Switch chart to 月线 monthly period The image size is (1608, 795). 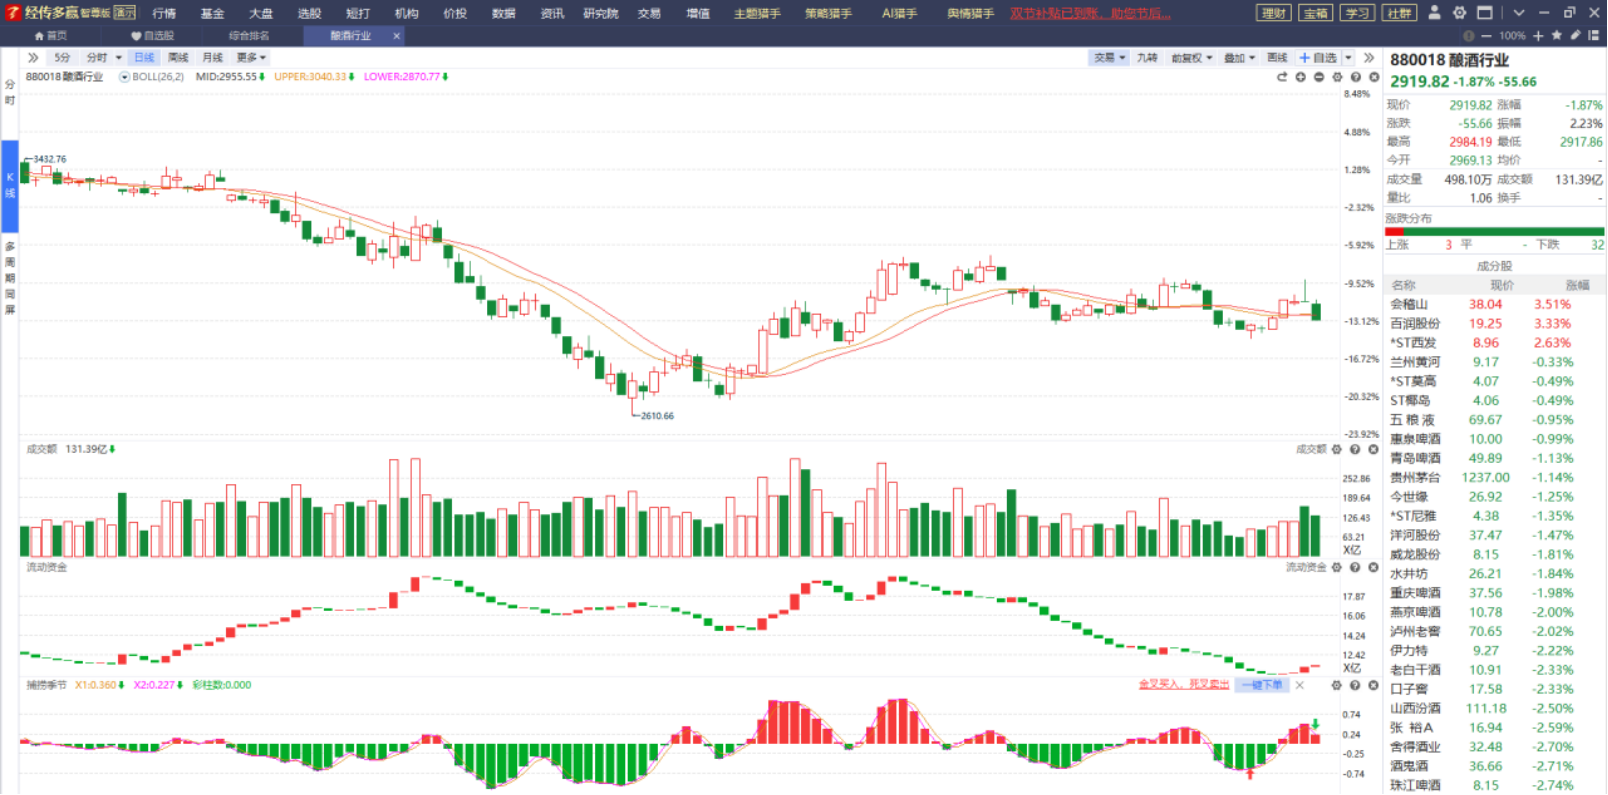click(212, 58)
